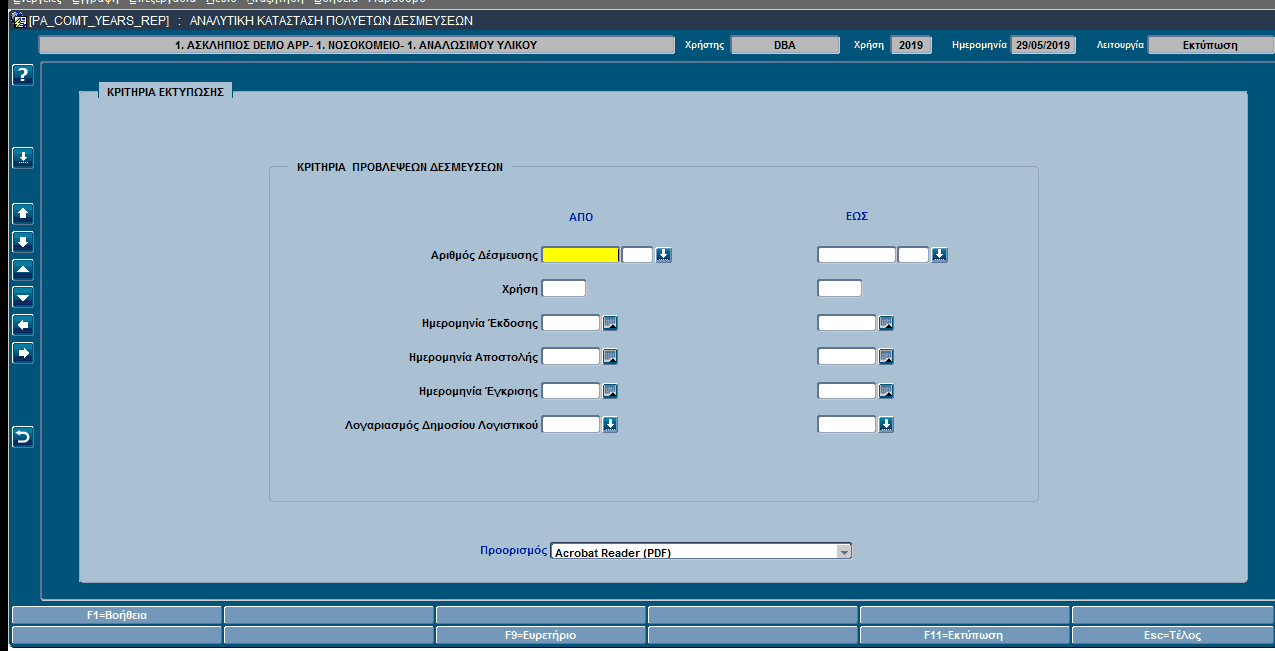Open calendar for Ημερομηνία Έκδοσης ΕΩΣ
Viewport: 1275px width, 651px height.
pyautogui.click(x=886, y=323)
